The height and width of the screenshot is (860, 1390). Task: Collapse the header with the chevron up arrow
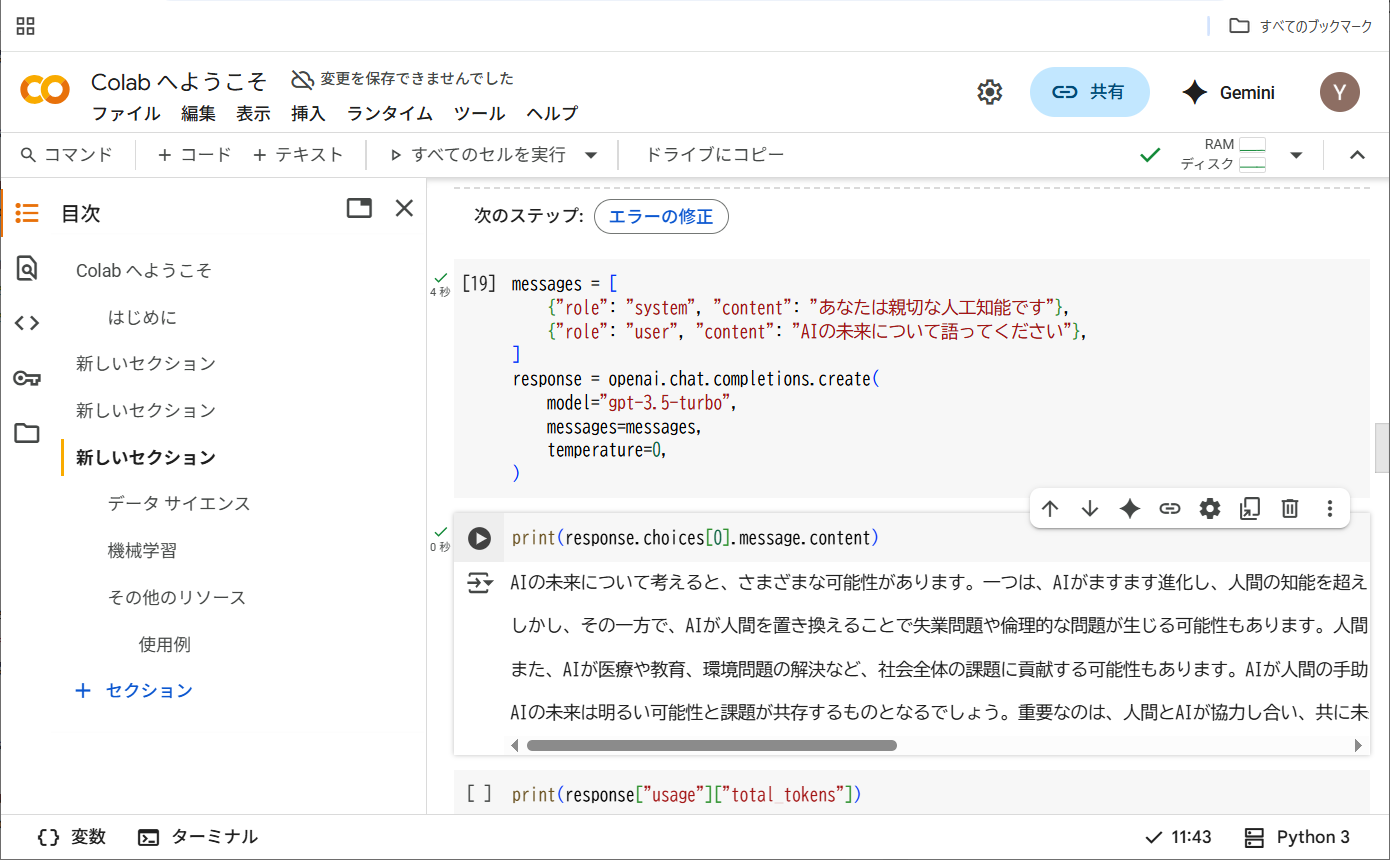(x=1357, y=155)
